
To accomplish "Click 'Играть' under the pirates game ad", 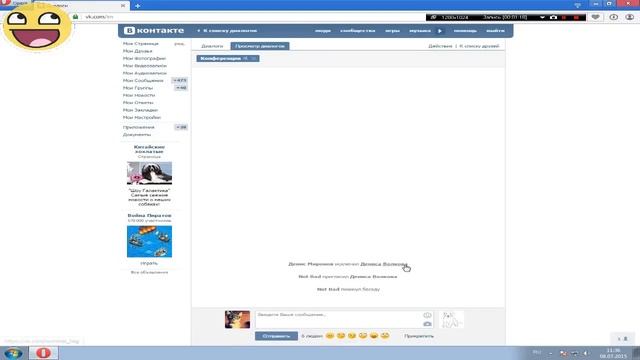I will pyautogui.click(x=149, y=263).
